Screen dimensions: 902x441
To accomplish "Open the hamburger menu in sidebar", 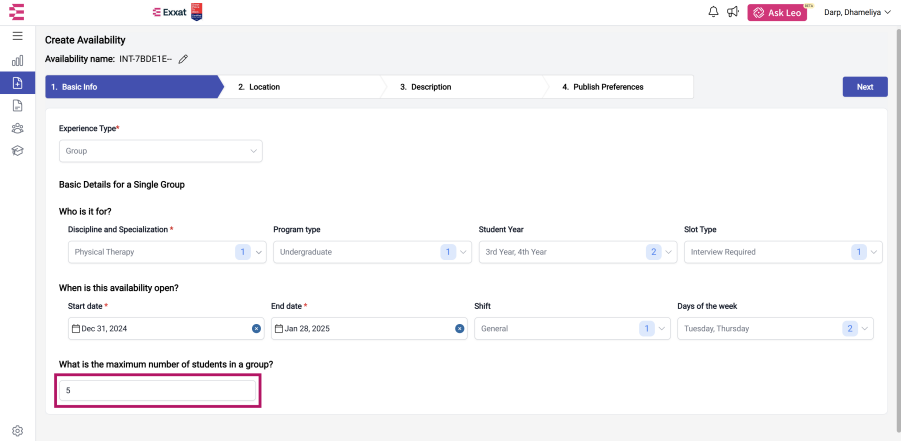I will point(17,36).
